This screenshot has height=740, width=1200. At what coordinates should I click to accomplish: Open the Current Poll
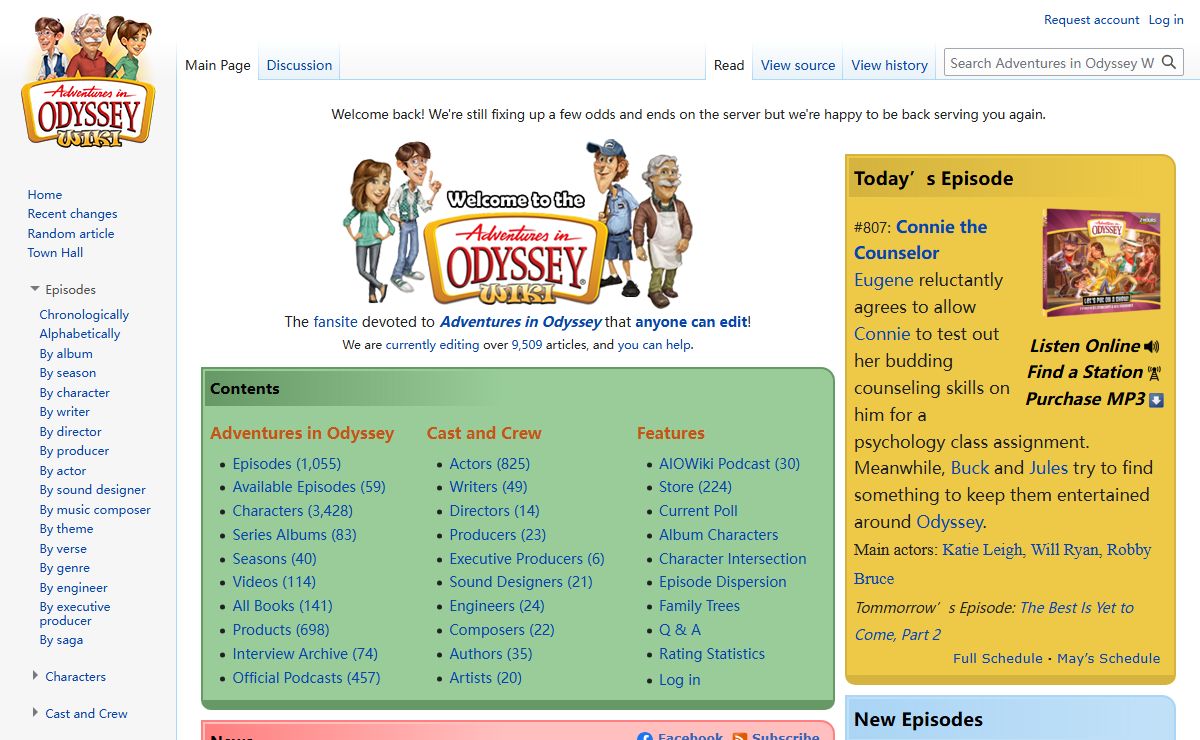(x=699, y=511)
